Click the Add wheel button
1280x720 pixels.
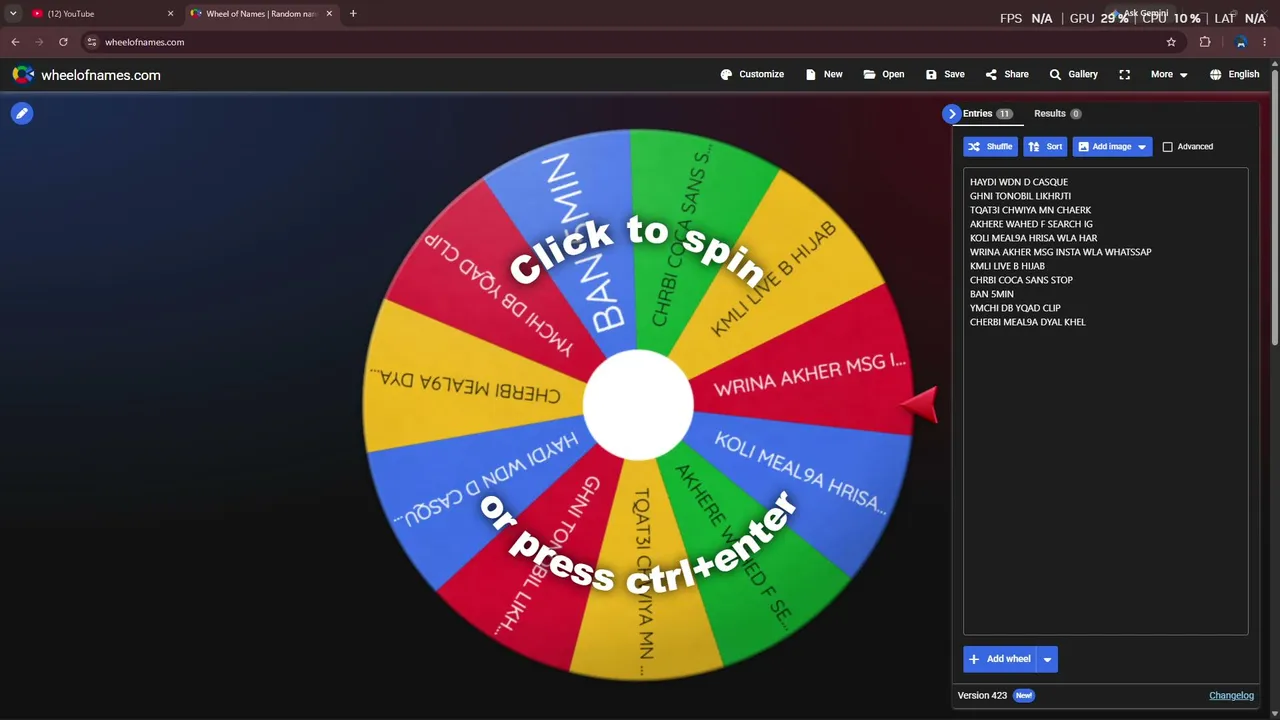[x=998, y=659]
